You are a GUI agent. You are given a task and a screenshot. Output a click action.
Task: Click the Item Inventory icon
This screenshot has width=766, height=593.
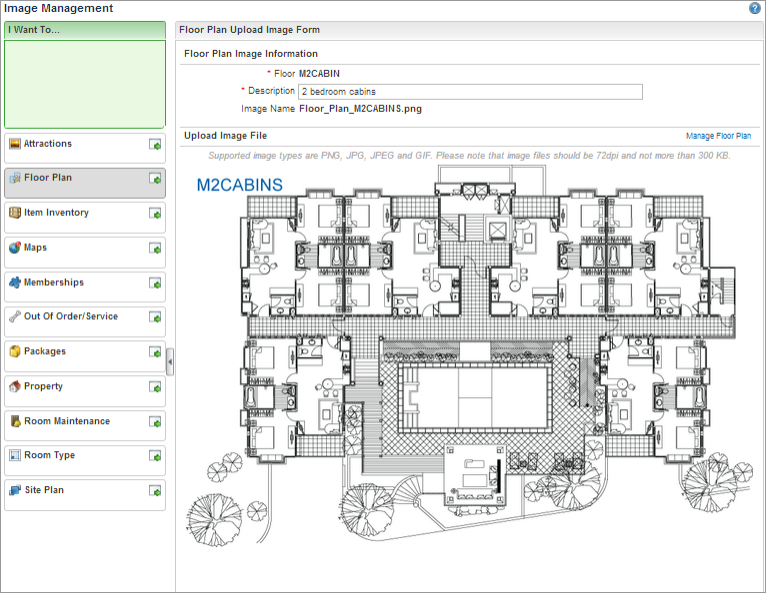[15, 212]
